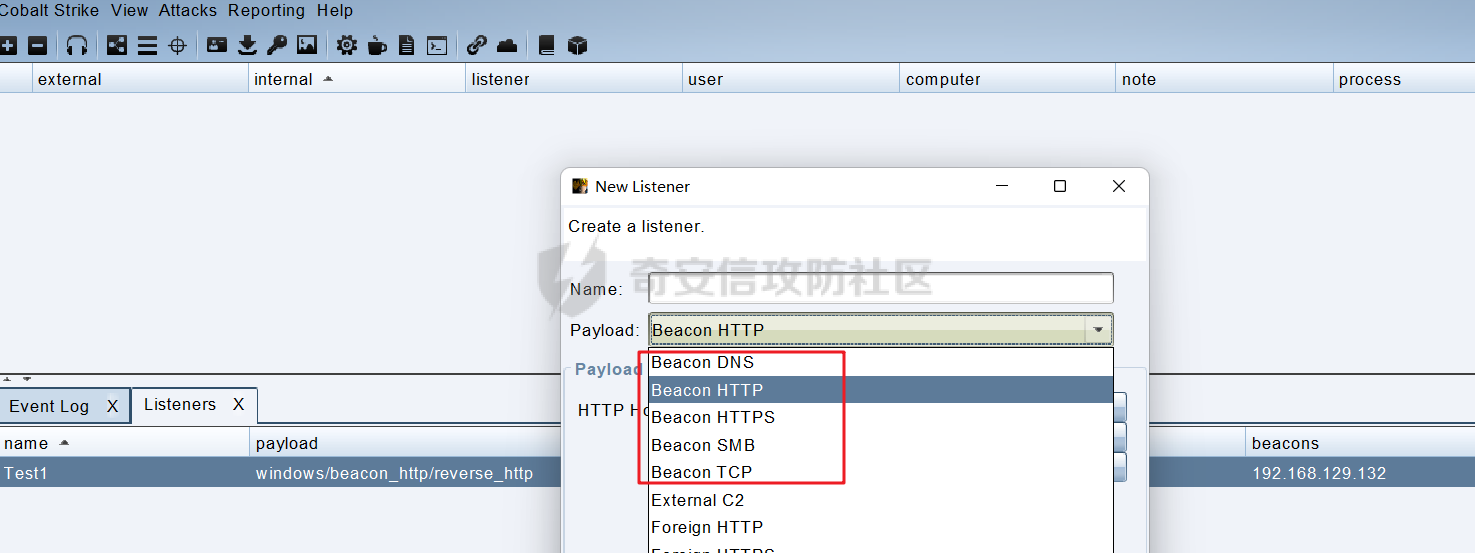Viewport: 1475px width, 553px height.
Task: Click the cube About icon
Action: pyautogui.click(x=577, y=45)
